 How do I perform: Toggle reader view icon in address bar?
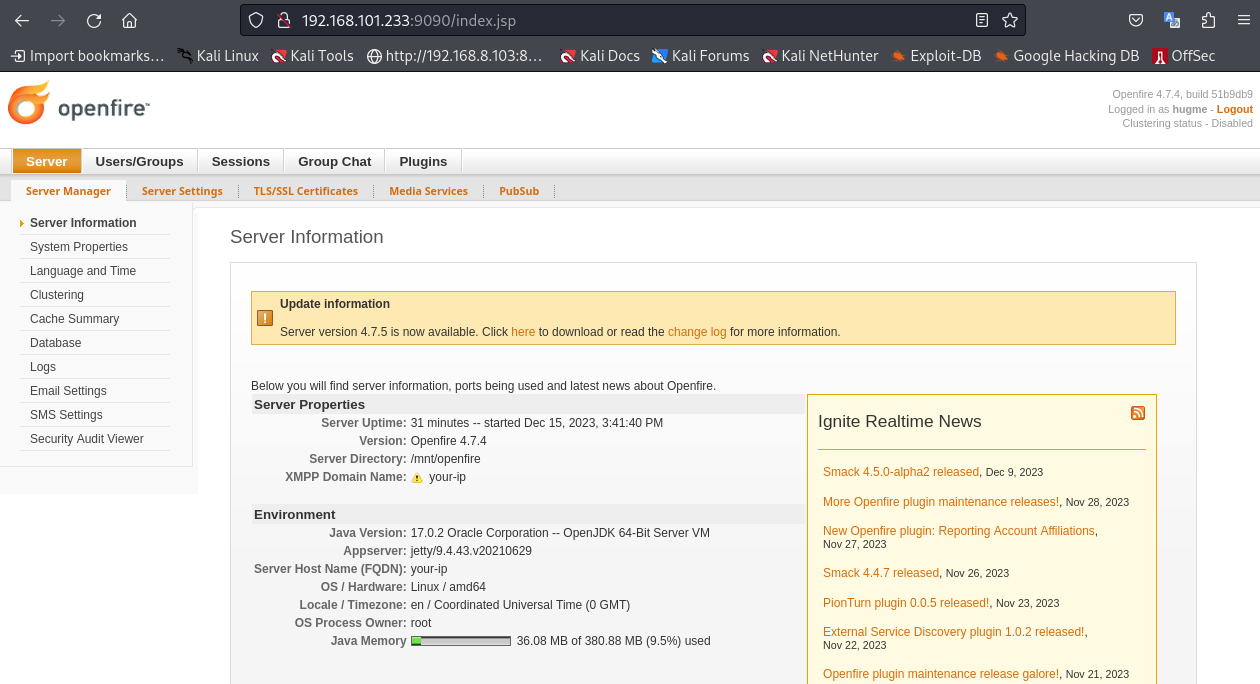point(982,20)
